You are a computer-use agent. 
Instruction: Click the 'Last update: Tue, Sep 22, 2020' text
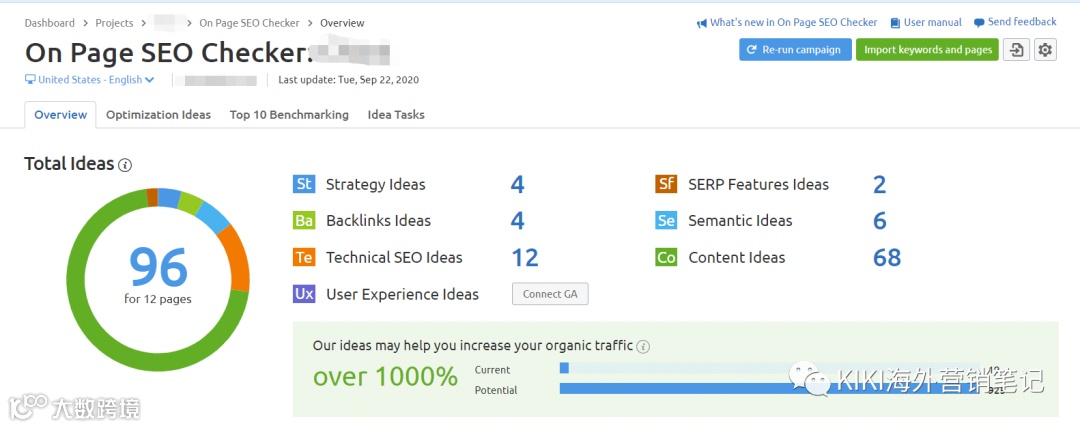point(349,79)
